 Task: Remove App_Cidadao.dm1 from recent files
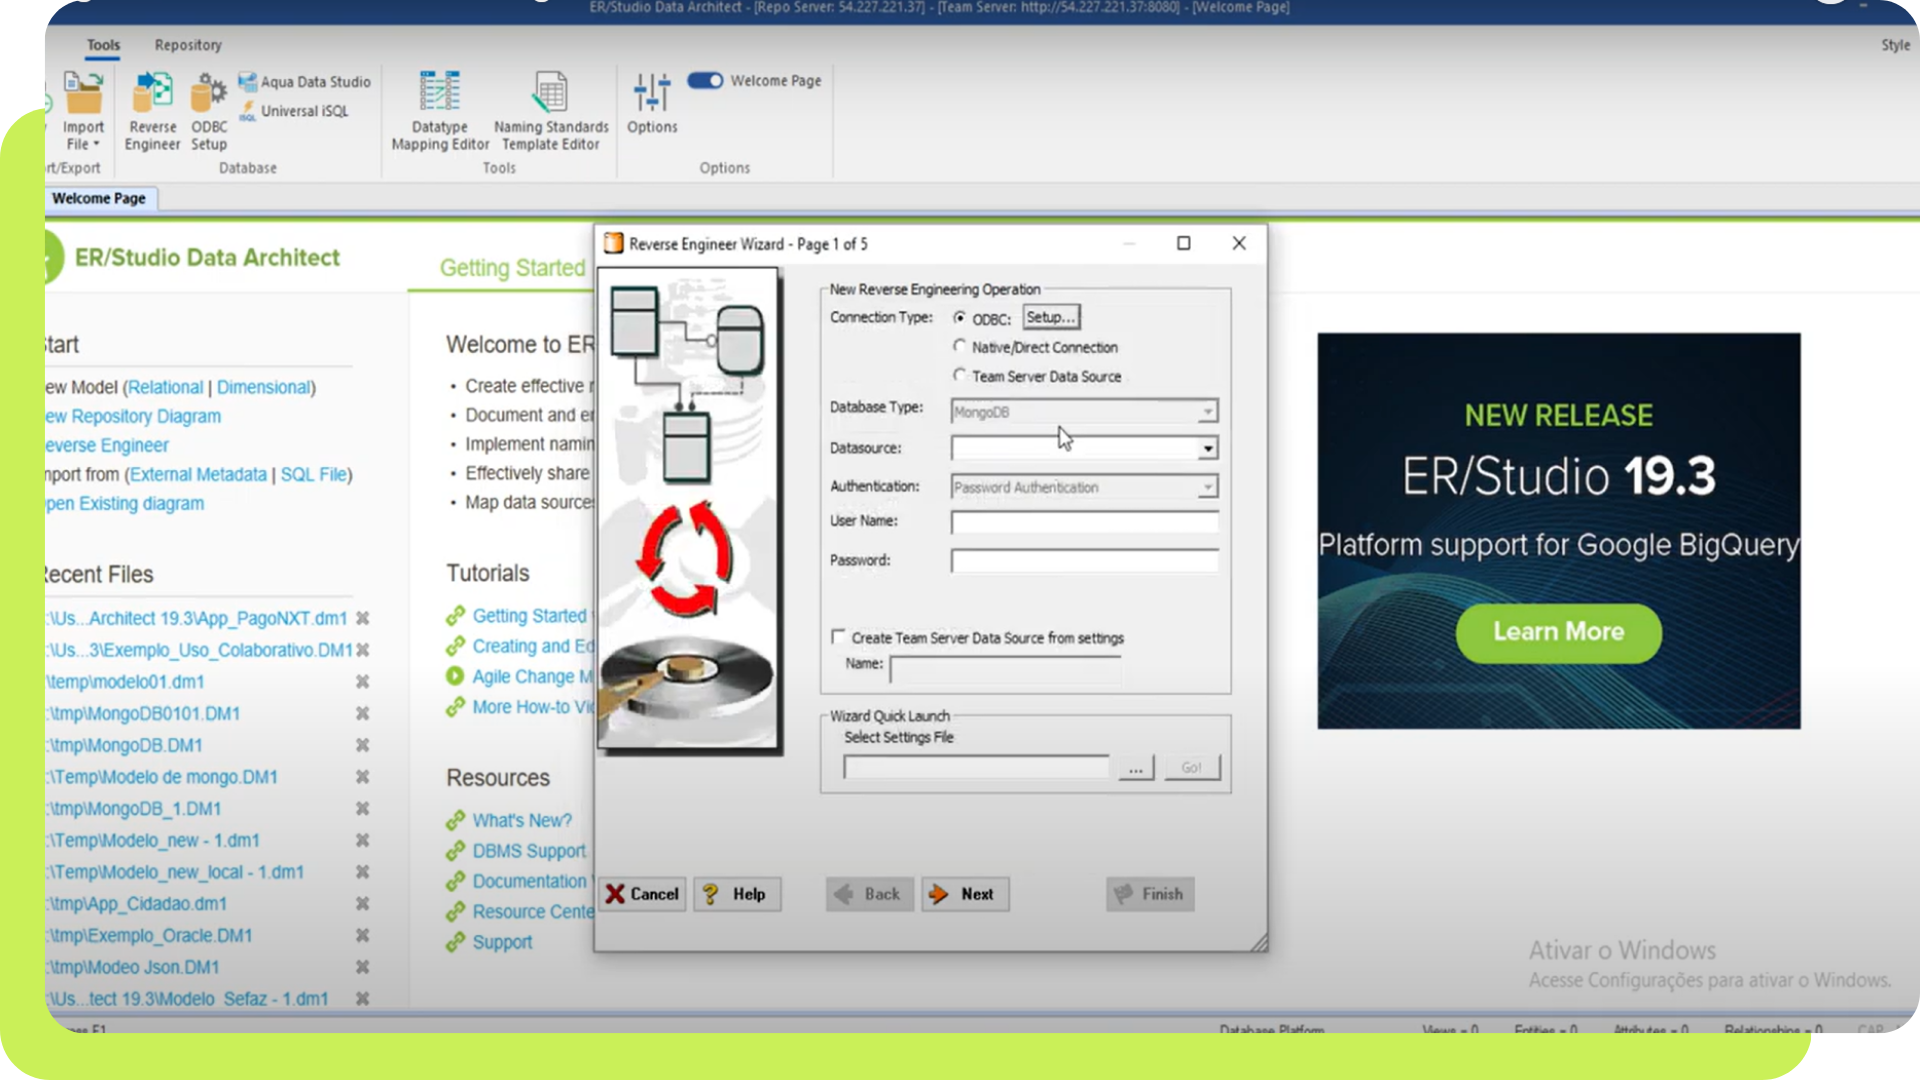[x=363, y=904]
